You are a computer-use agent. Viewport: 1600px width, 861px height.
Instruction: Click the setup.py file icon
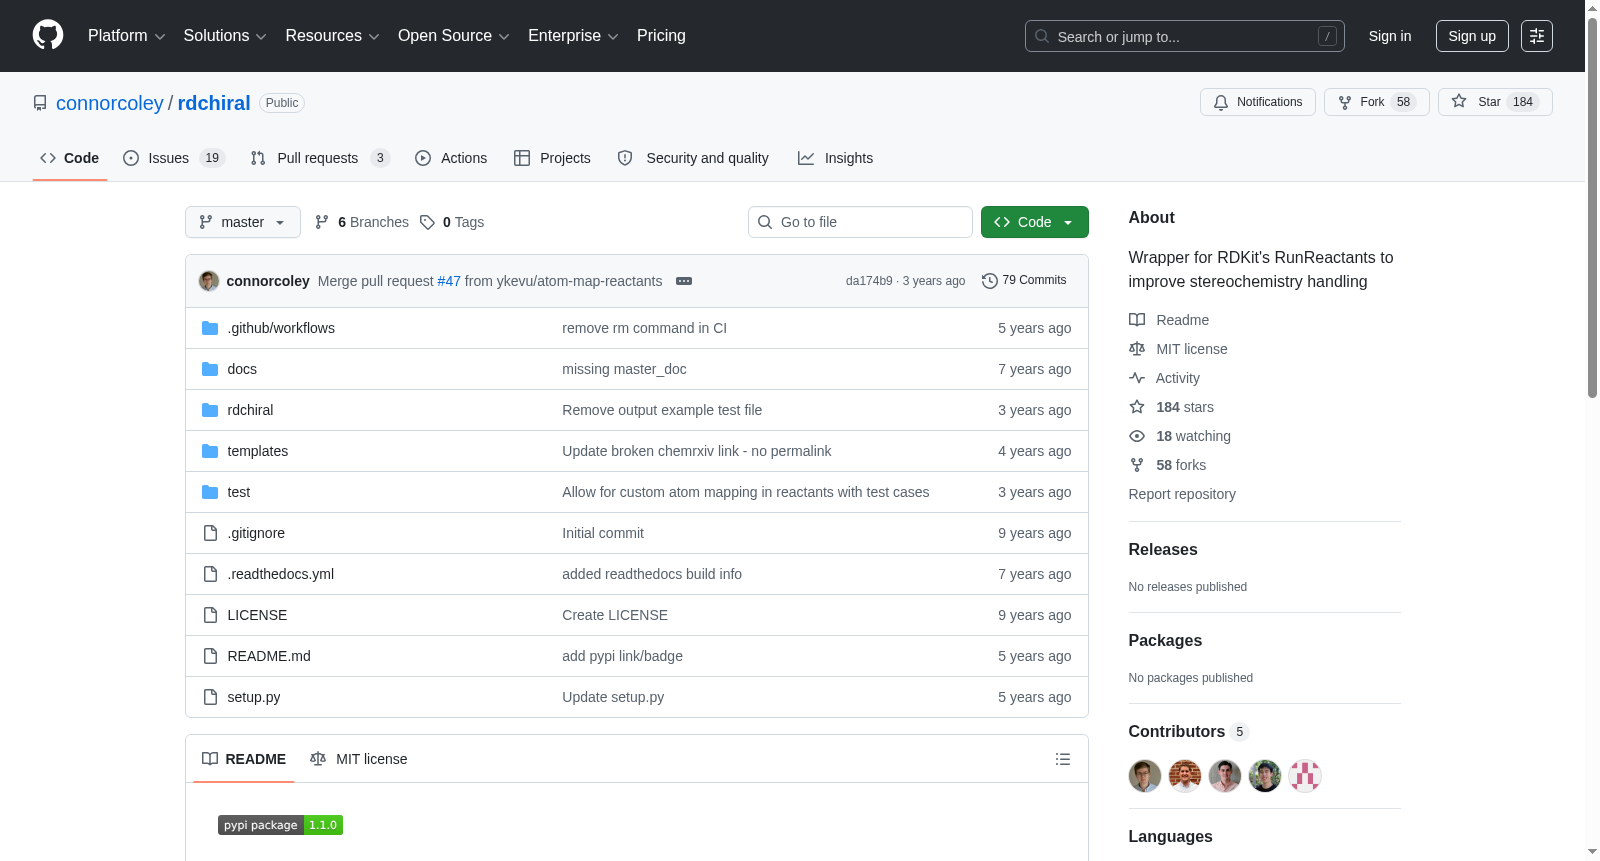pos(210,697)
